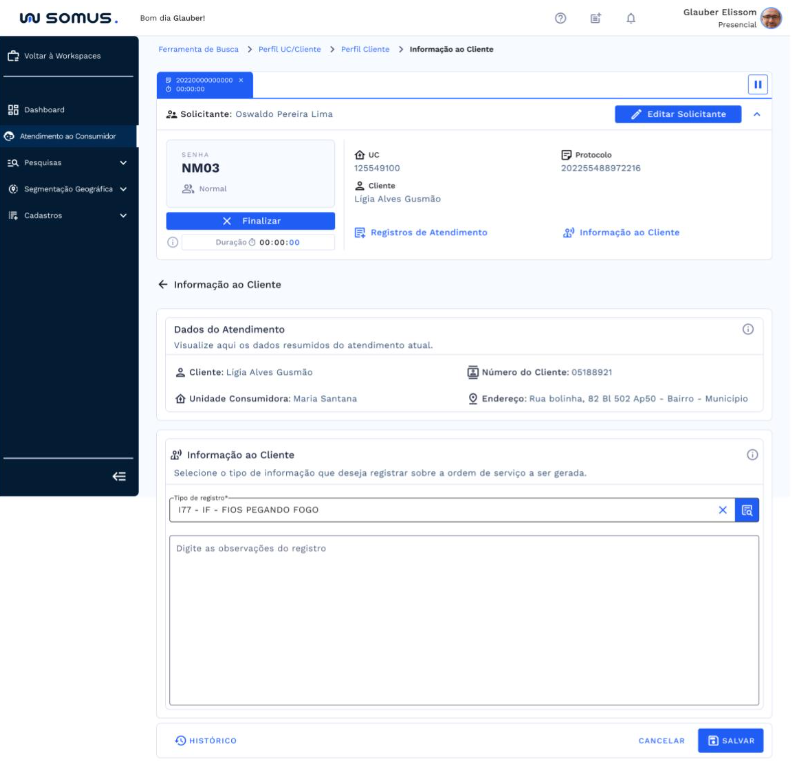Click info icon in Dados do Atendimento
792x762 pixels.
pos(748,329)
